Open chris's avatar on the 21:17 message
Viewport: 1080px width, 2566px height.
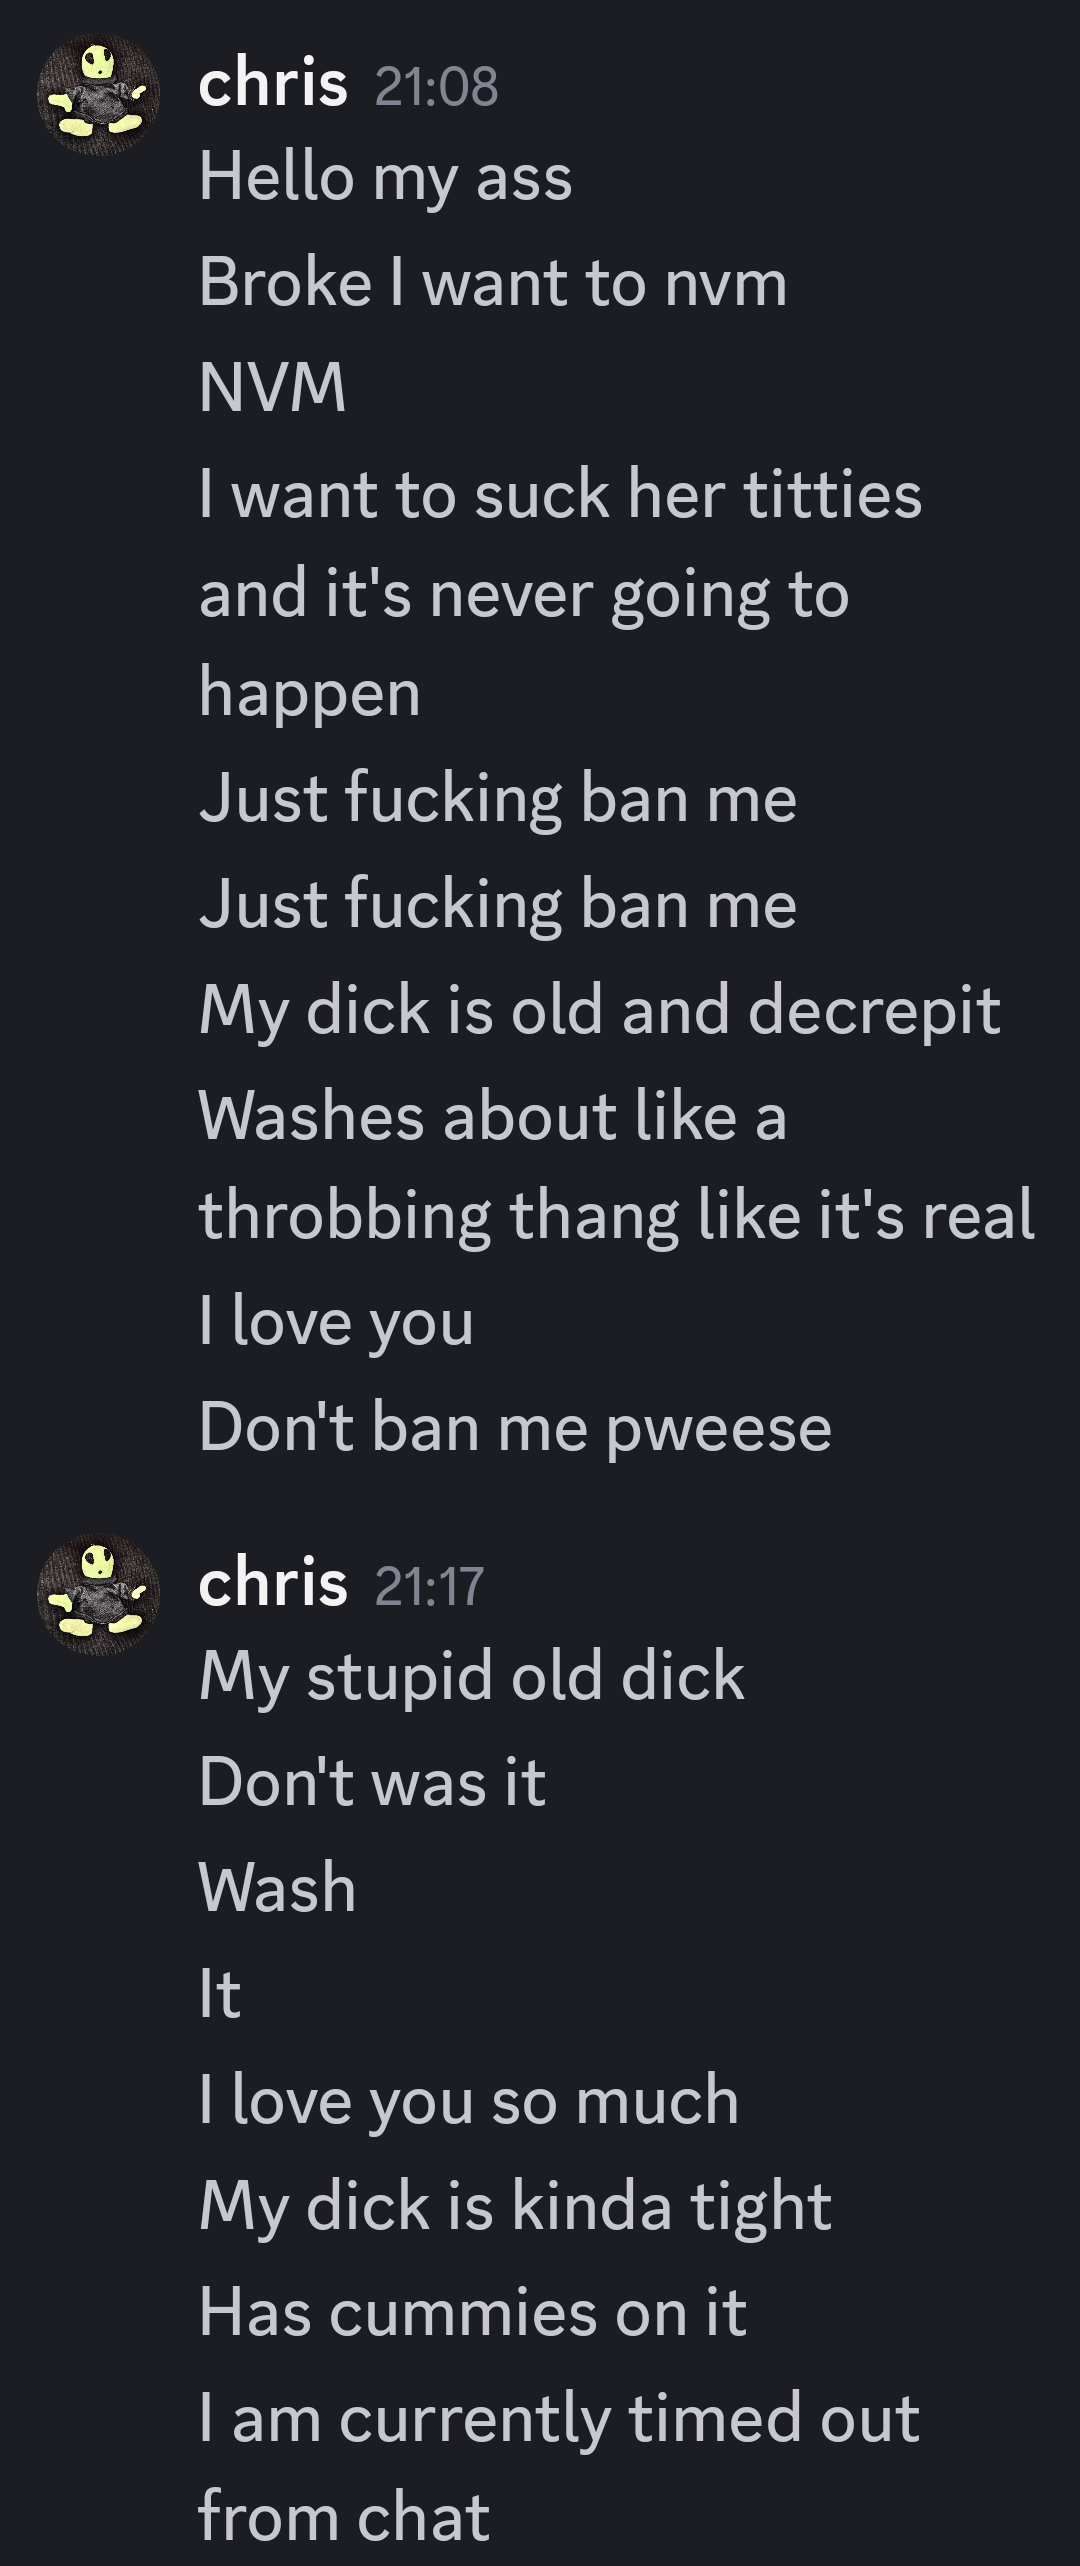(98, 1594)
